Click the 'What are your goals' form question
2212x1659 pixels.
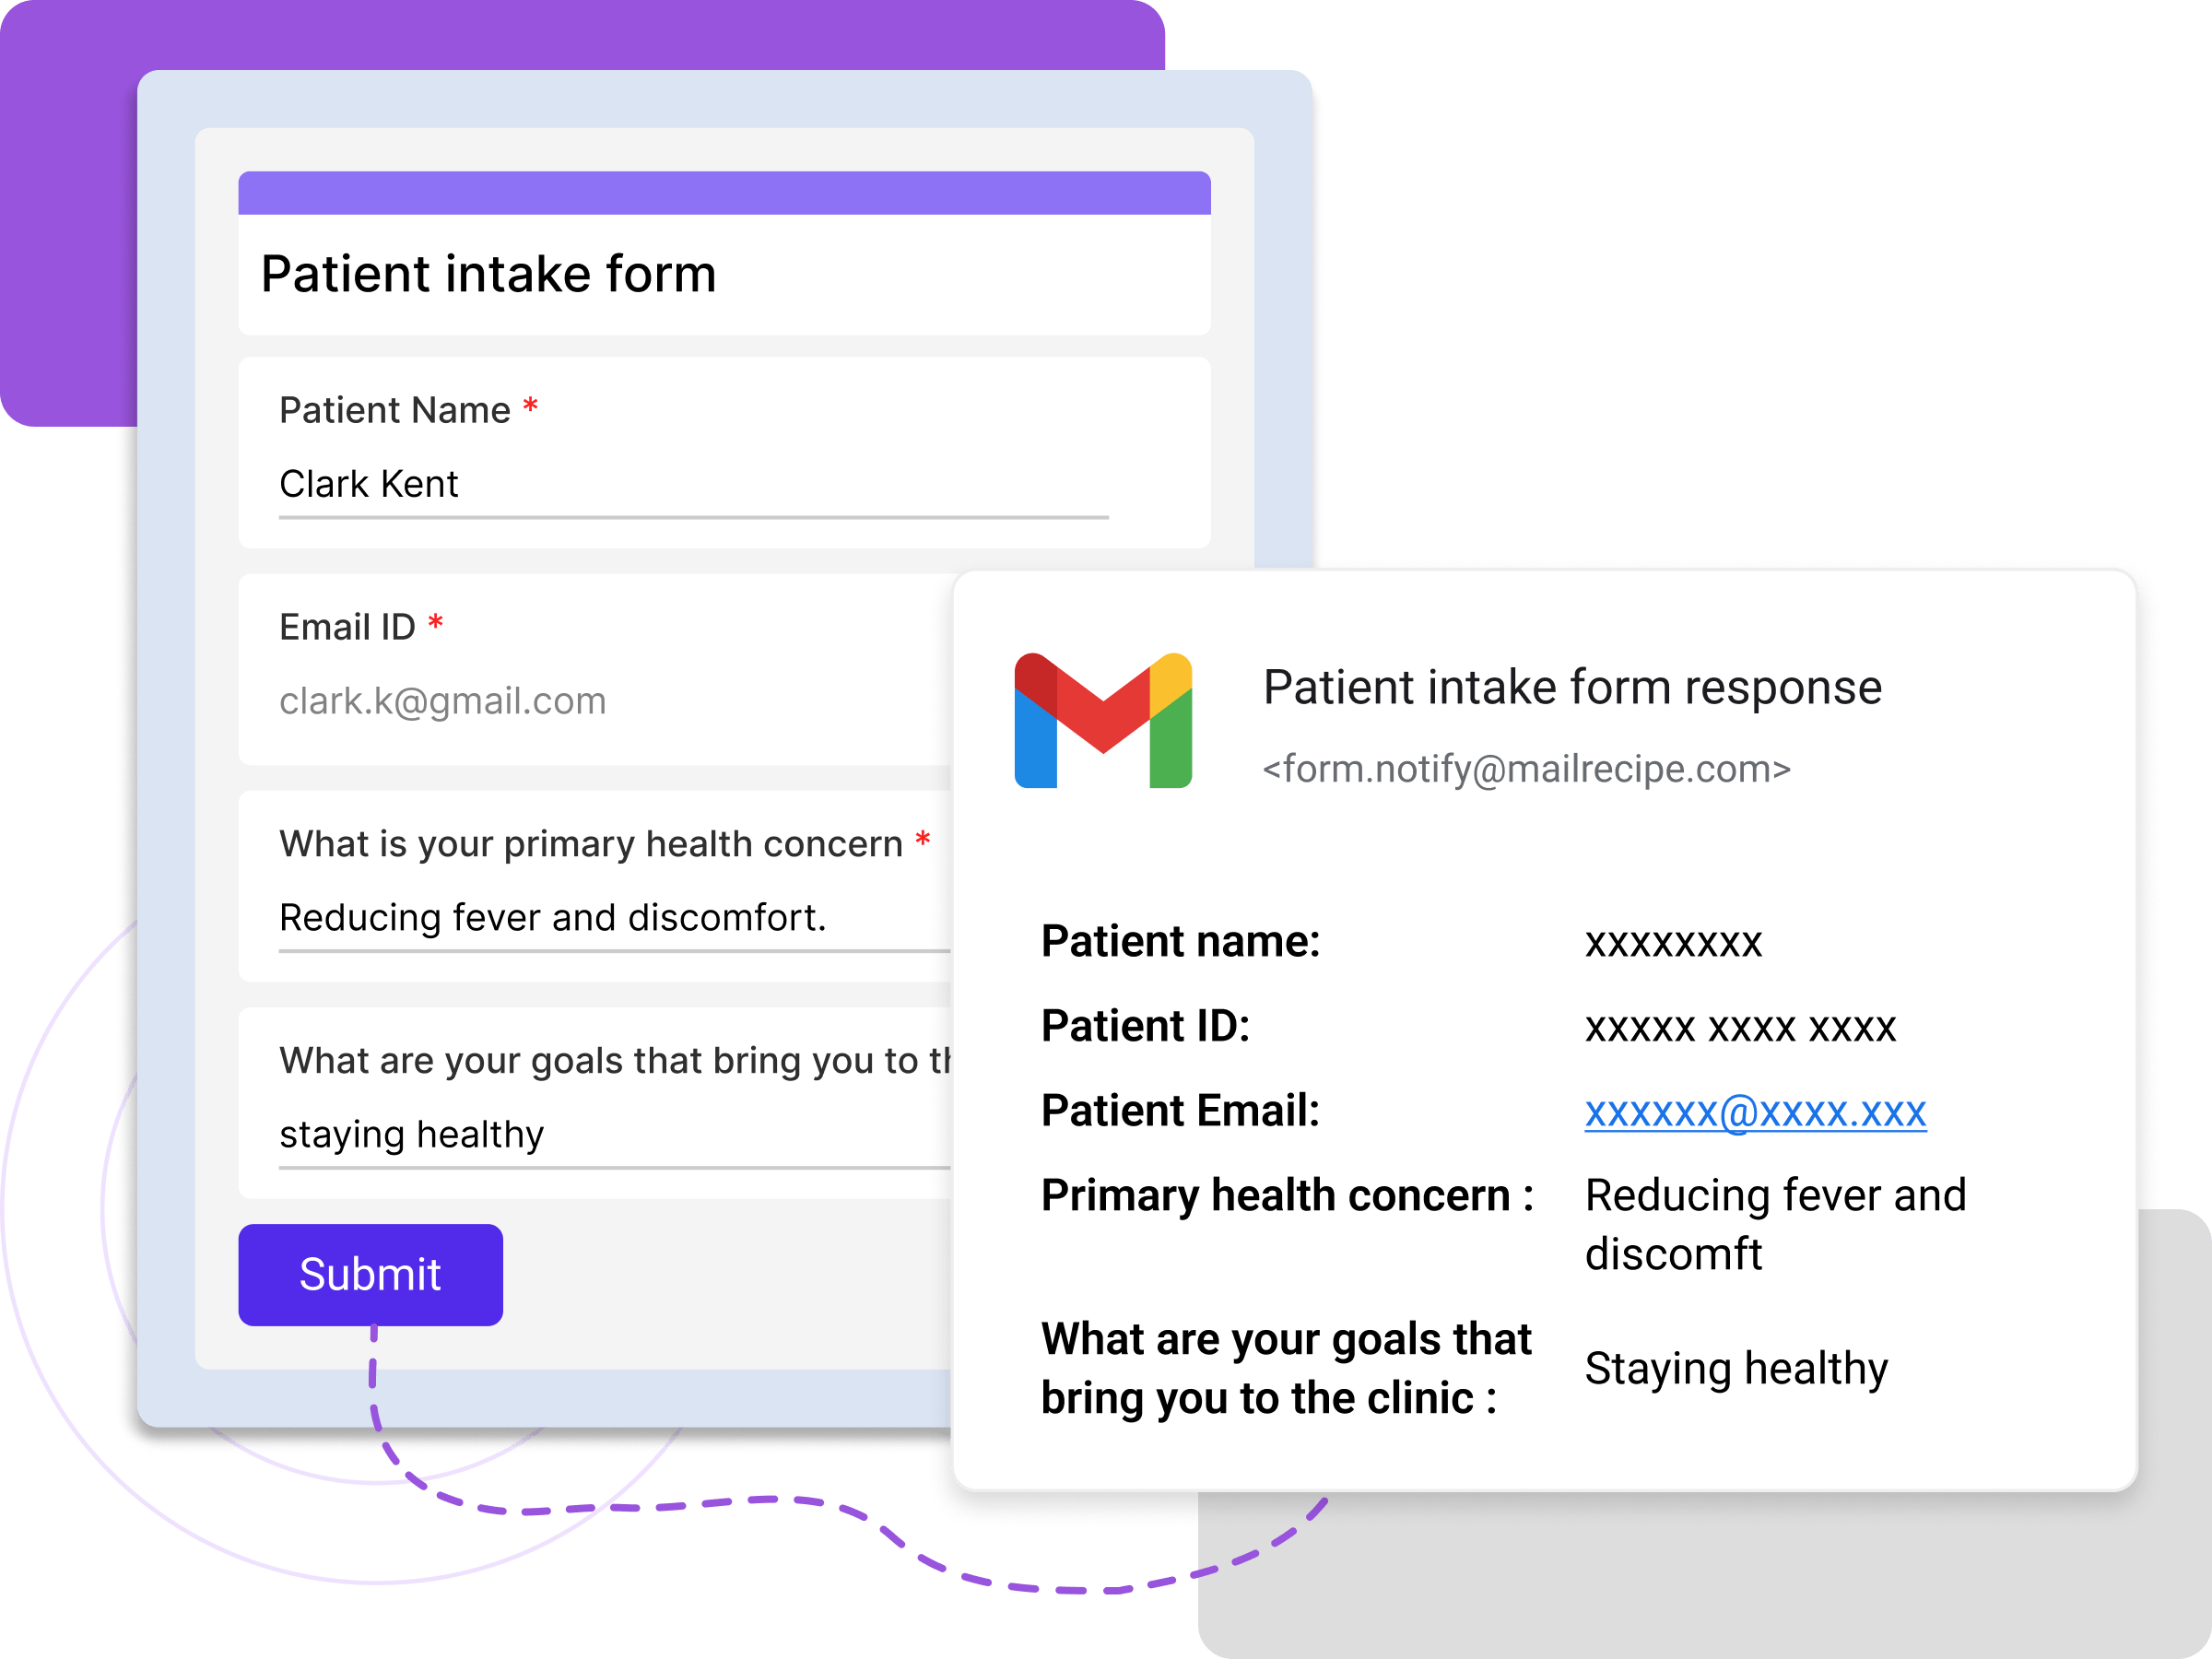tap(614, 1061)
